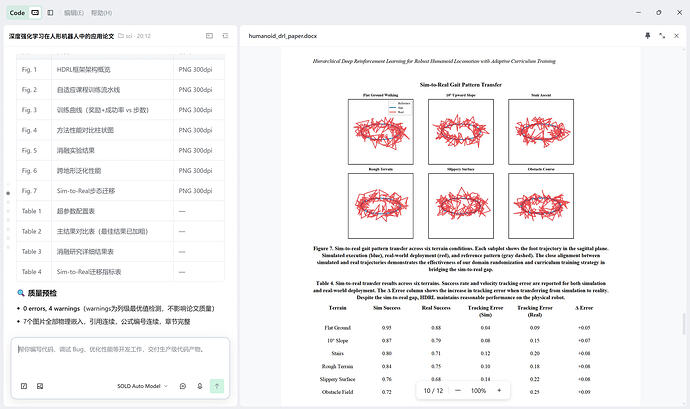Click the Stairs row label in Table 4
The image size is (690, 409).
(x=338, y=353)
